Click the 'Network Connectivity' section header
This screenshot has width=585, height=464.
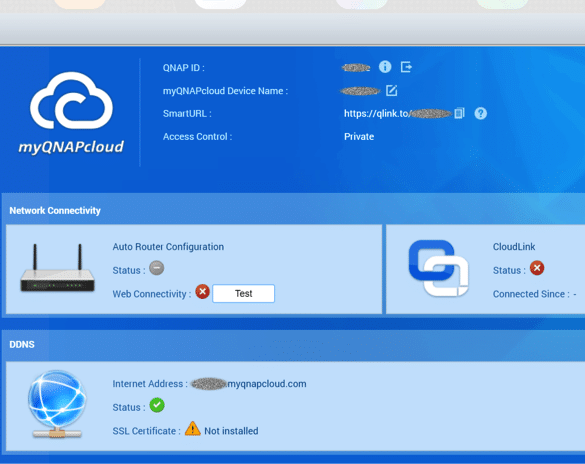point(55,210)
